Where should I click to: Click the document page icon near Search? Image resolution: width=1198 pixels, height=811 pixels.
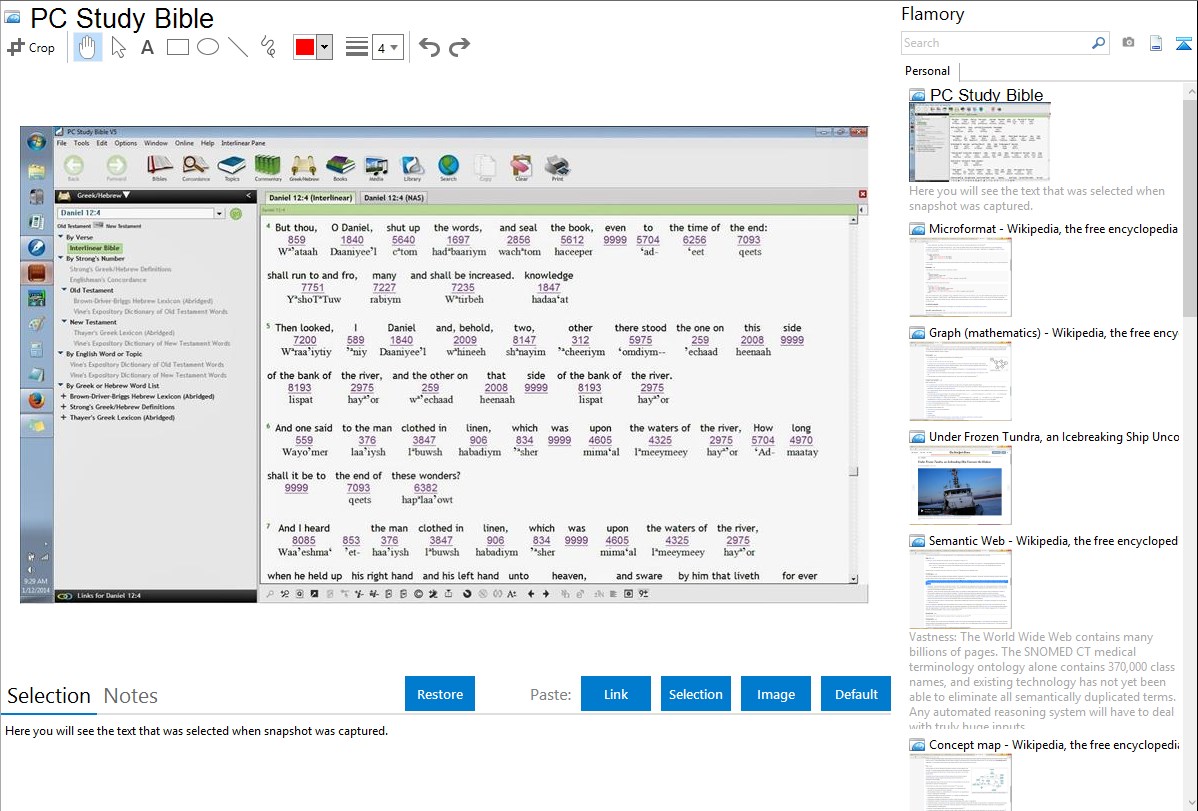pos(1156,44)
